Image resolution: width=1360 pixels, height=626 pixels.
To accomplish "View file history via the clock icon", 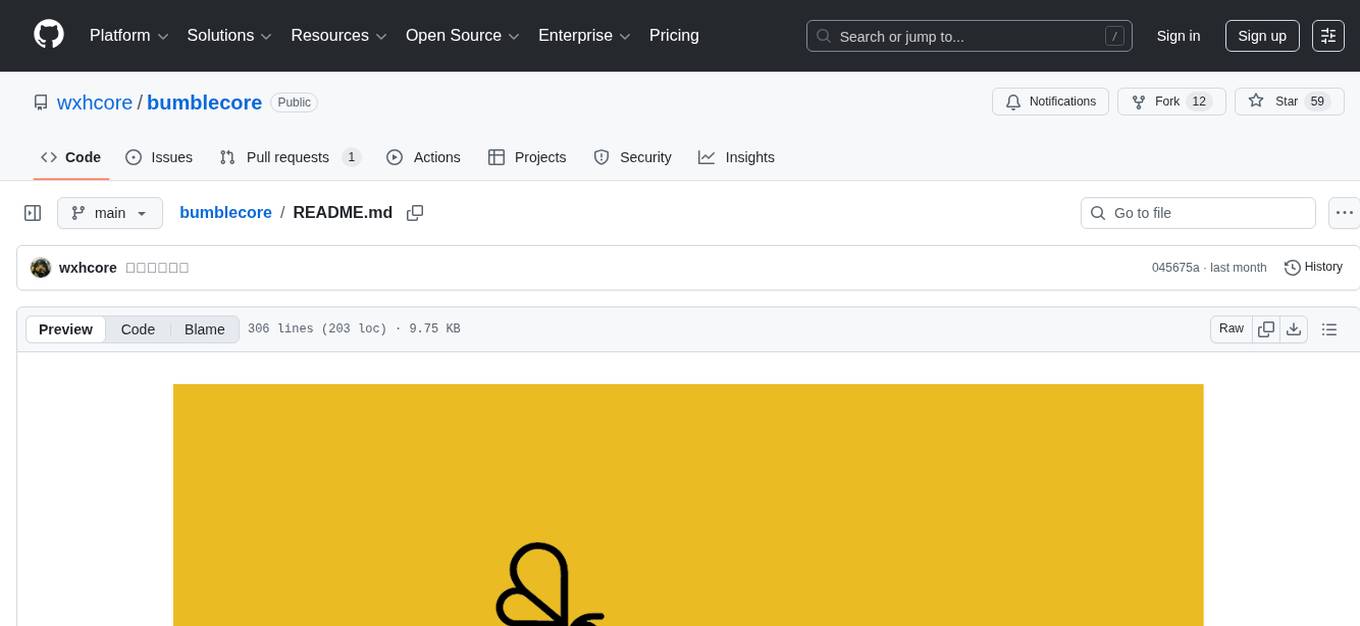I will coord(1292,267).
